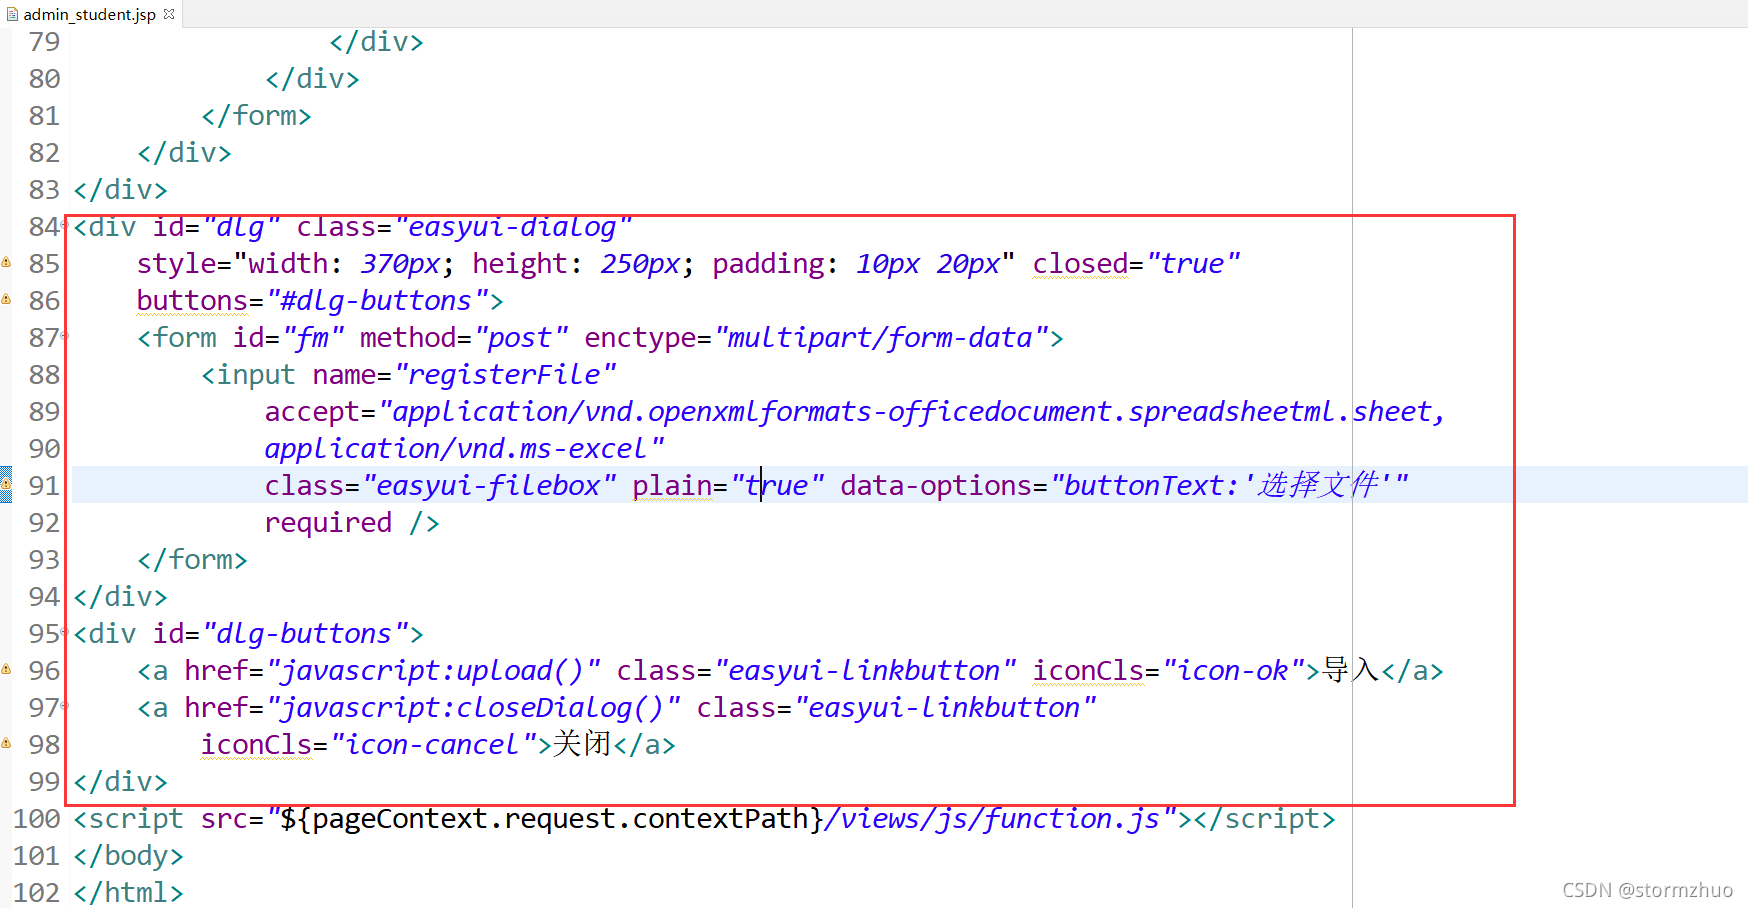Screen dimensions: 1748x908
Task: Click the underlined closed attribute on line 85
Action: coord(1080,264)
